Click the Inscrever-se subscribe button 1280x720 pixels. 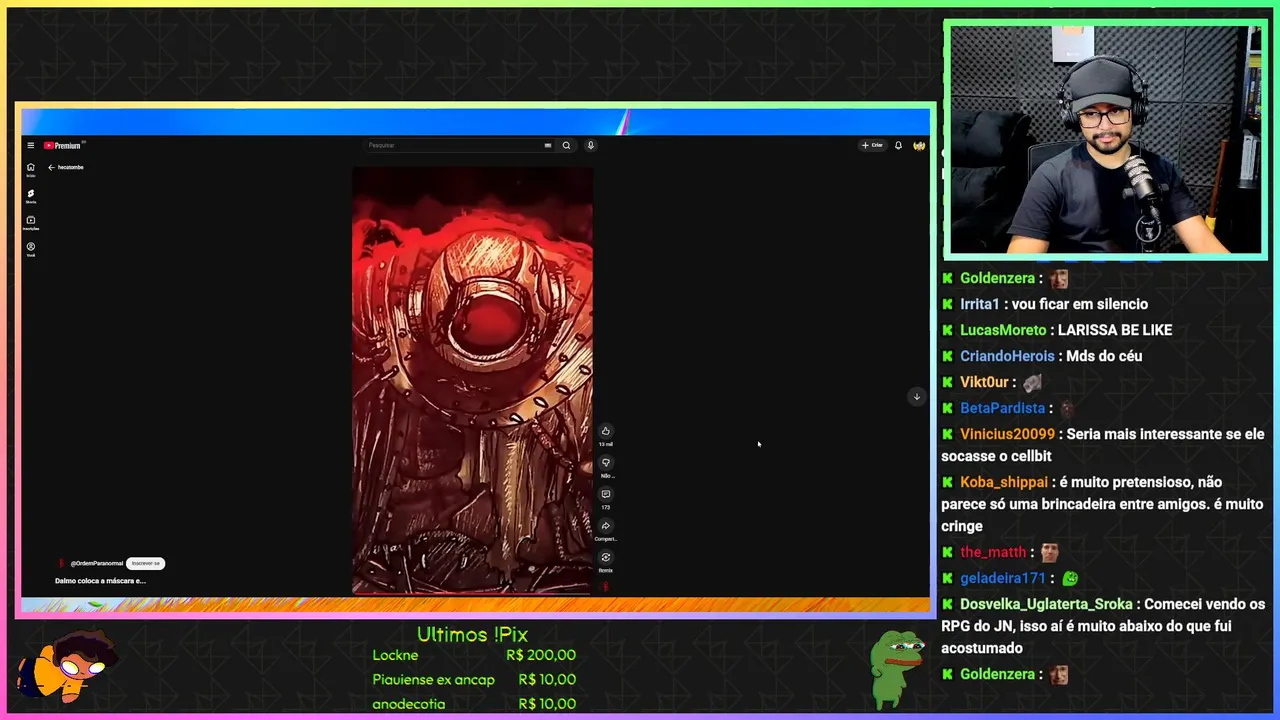(145, 563)
